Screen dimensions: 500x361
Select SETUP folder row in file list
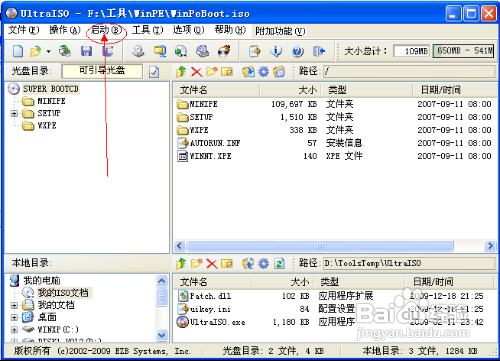click(x=335, y=117)
